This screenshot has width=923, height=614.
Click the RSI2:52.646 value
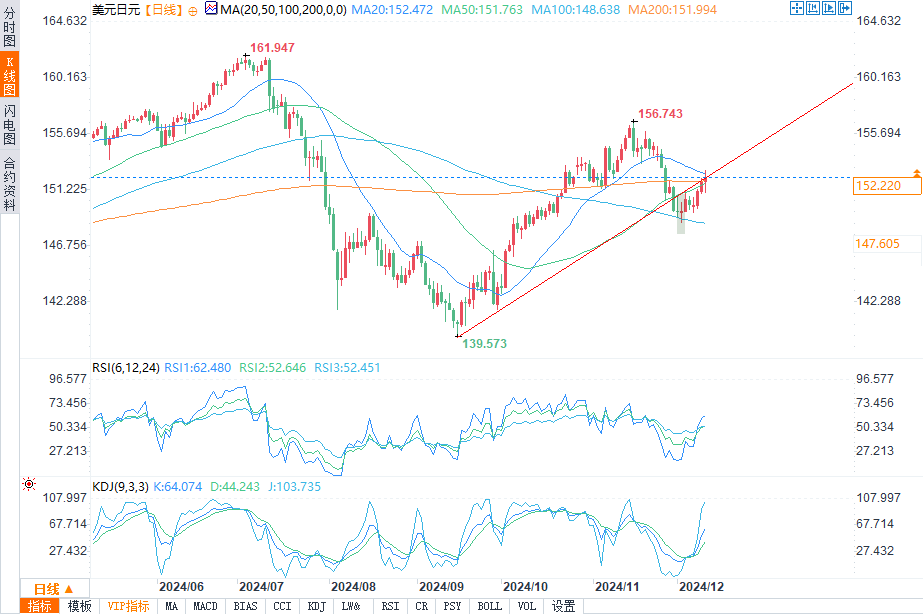click(273, 368)
